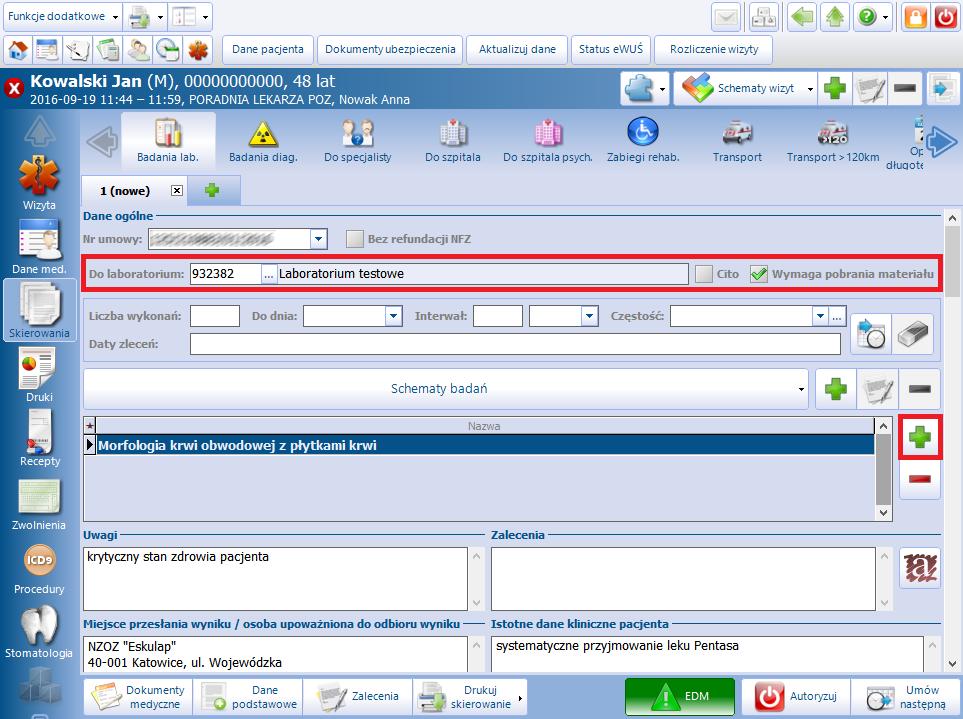Screen dimensions: 963x719
Task: Open Dokumenty medyczne
Action: (138, 697)
